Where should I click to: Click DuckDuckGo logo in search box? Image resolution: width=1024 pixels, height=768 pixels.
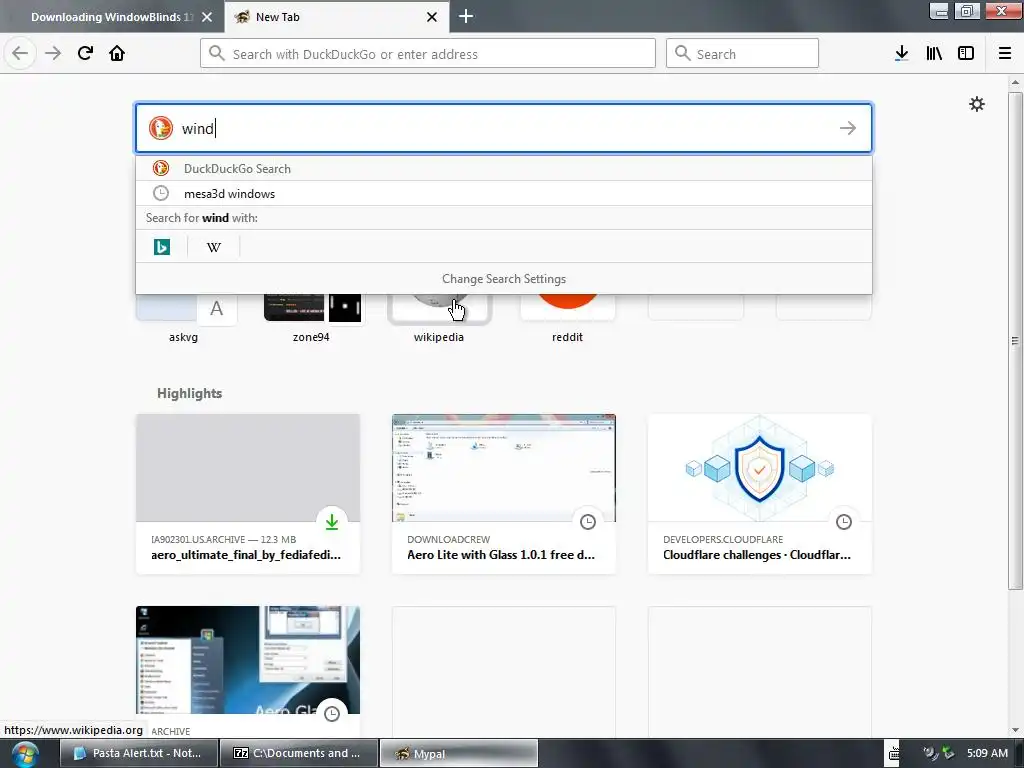161,128
